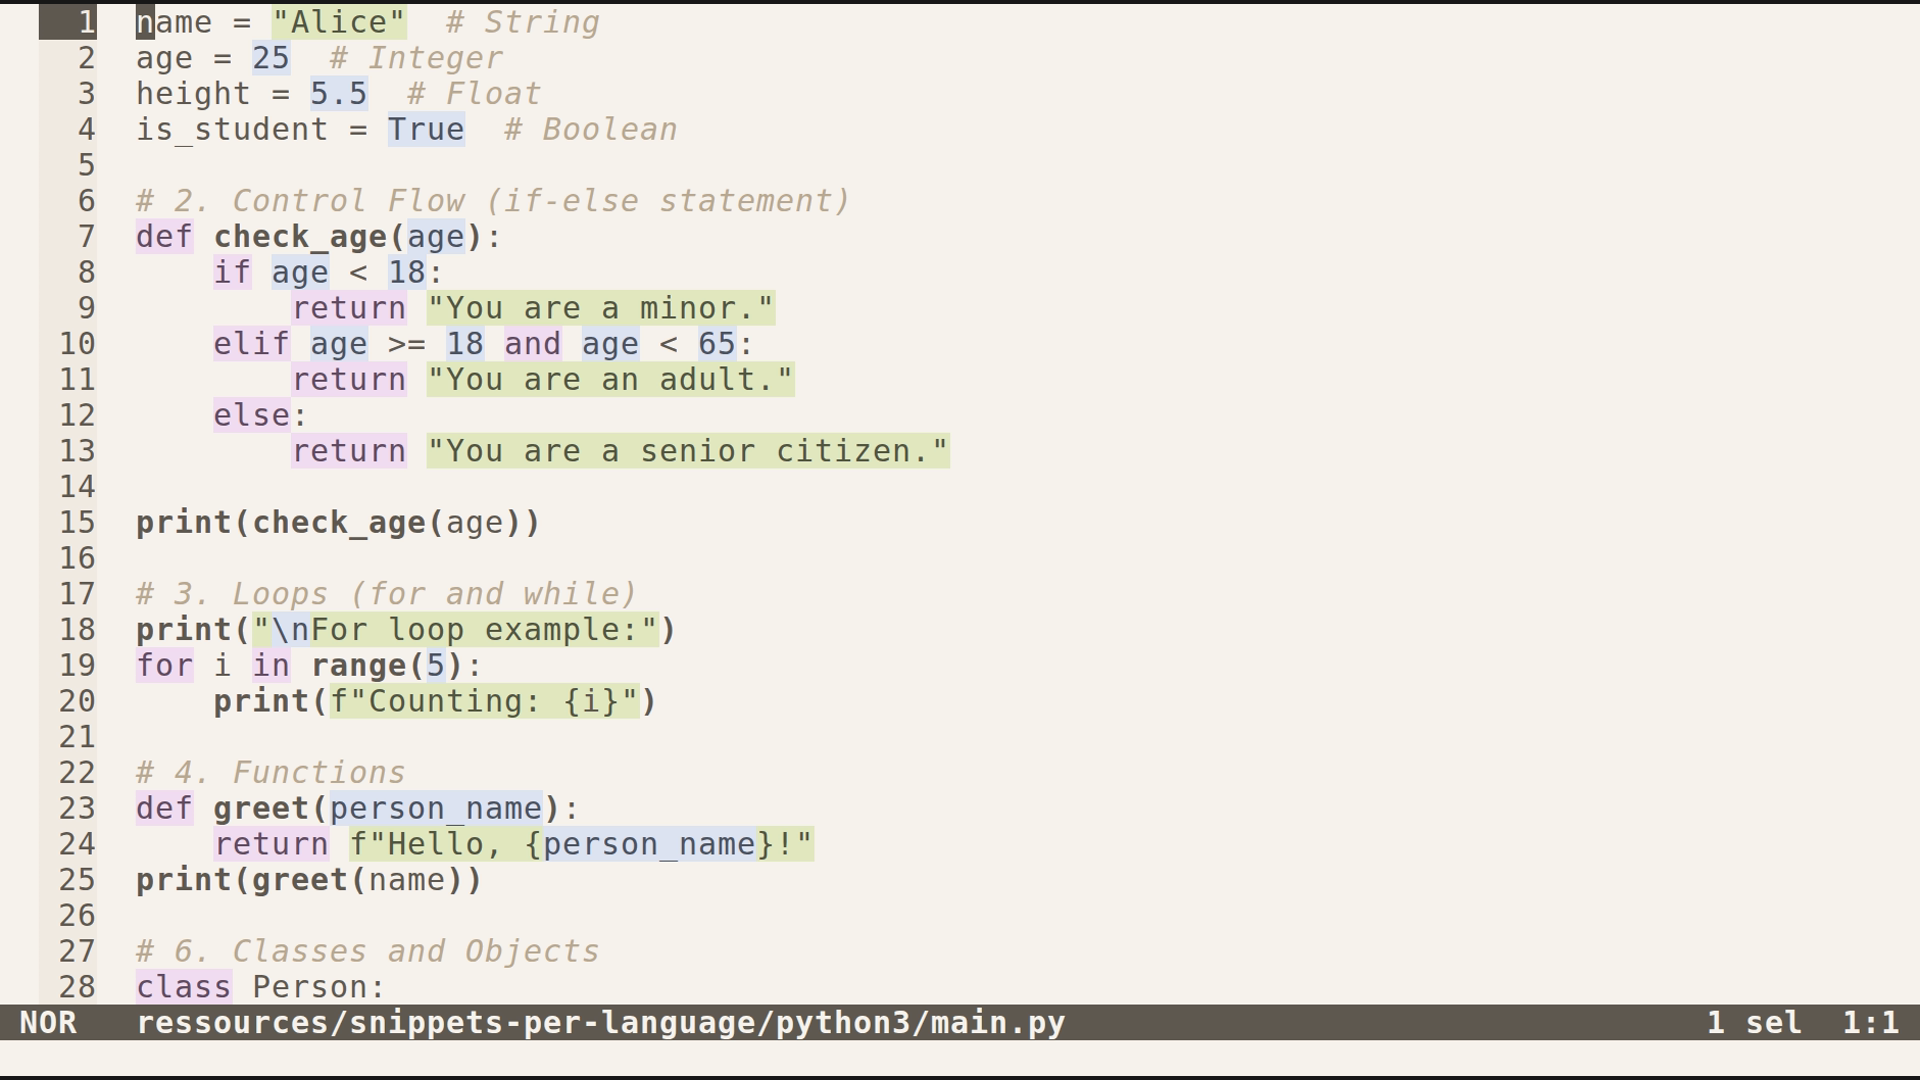1920x1080 pixels.
Task: Click line number 1 in the gutter
Action: (x=85, y=21)
